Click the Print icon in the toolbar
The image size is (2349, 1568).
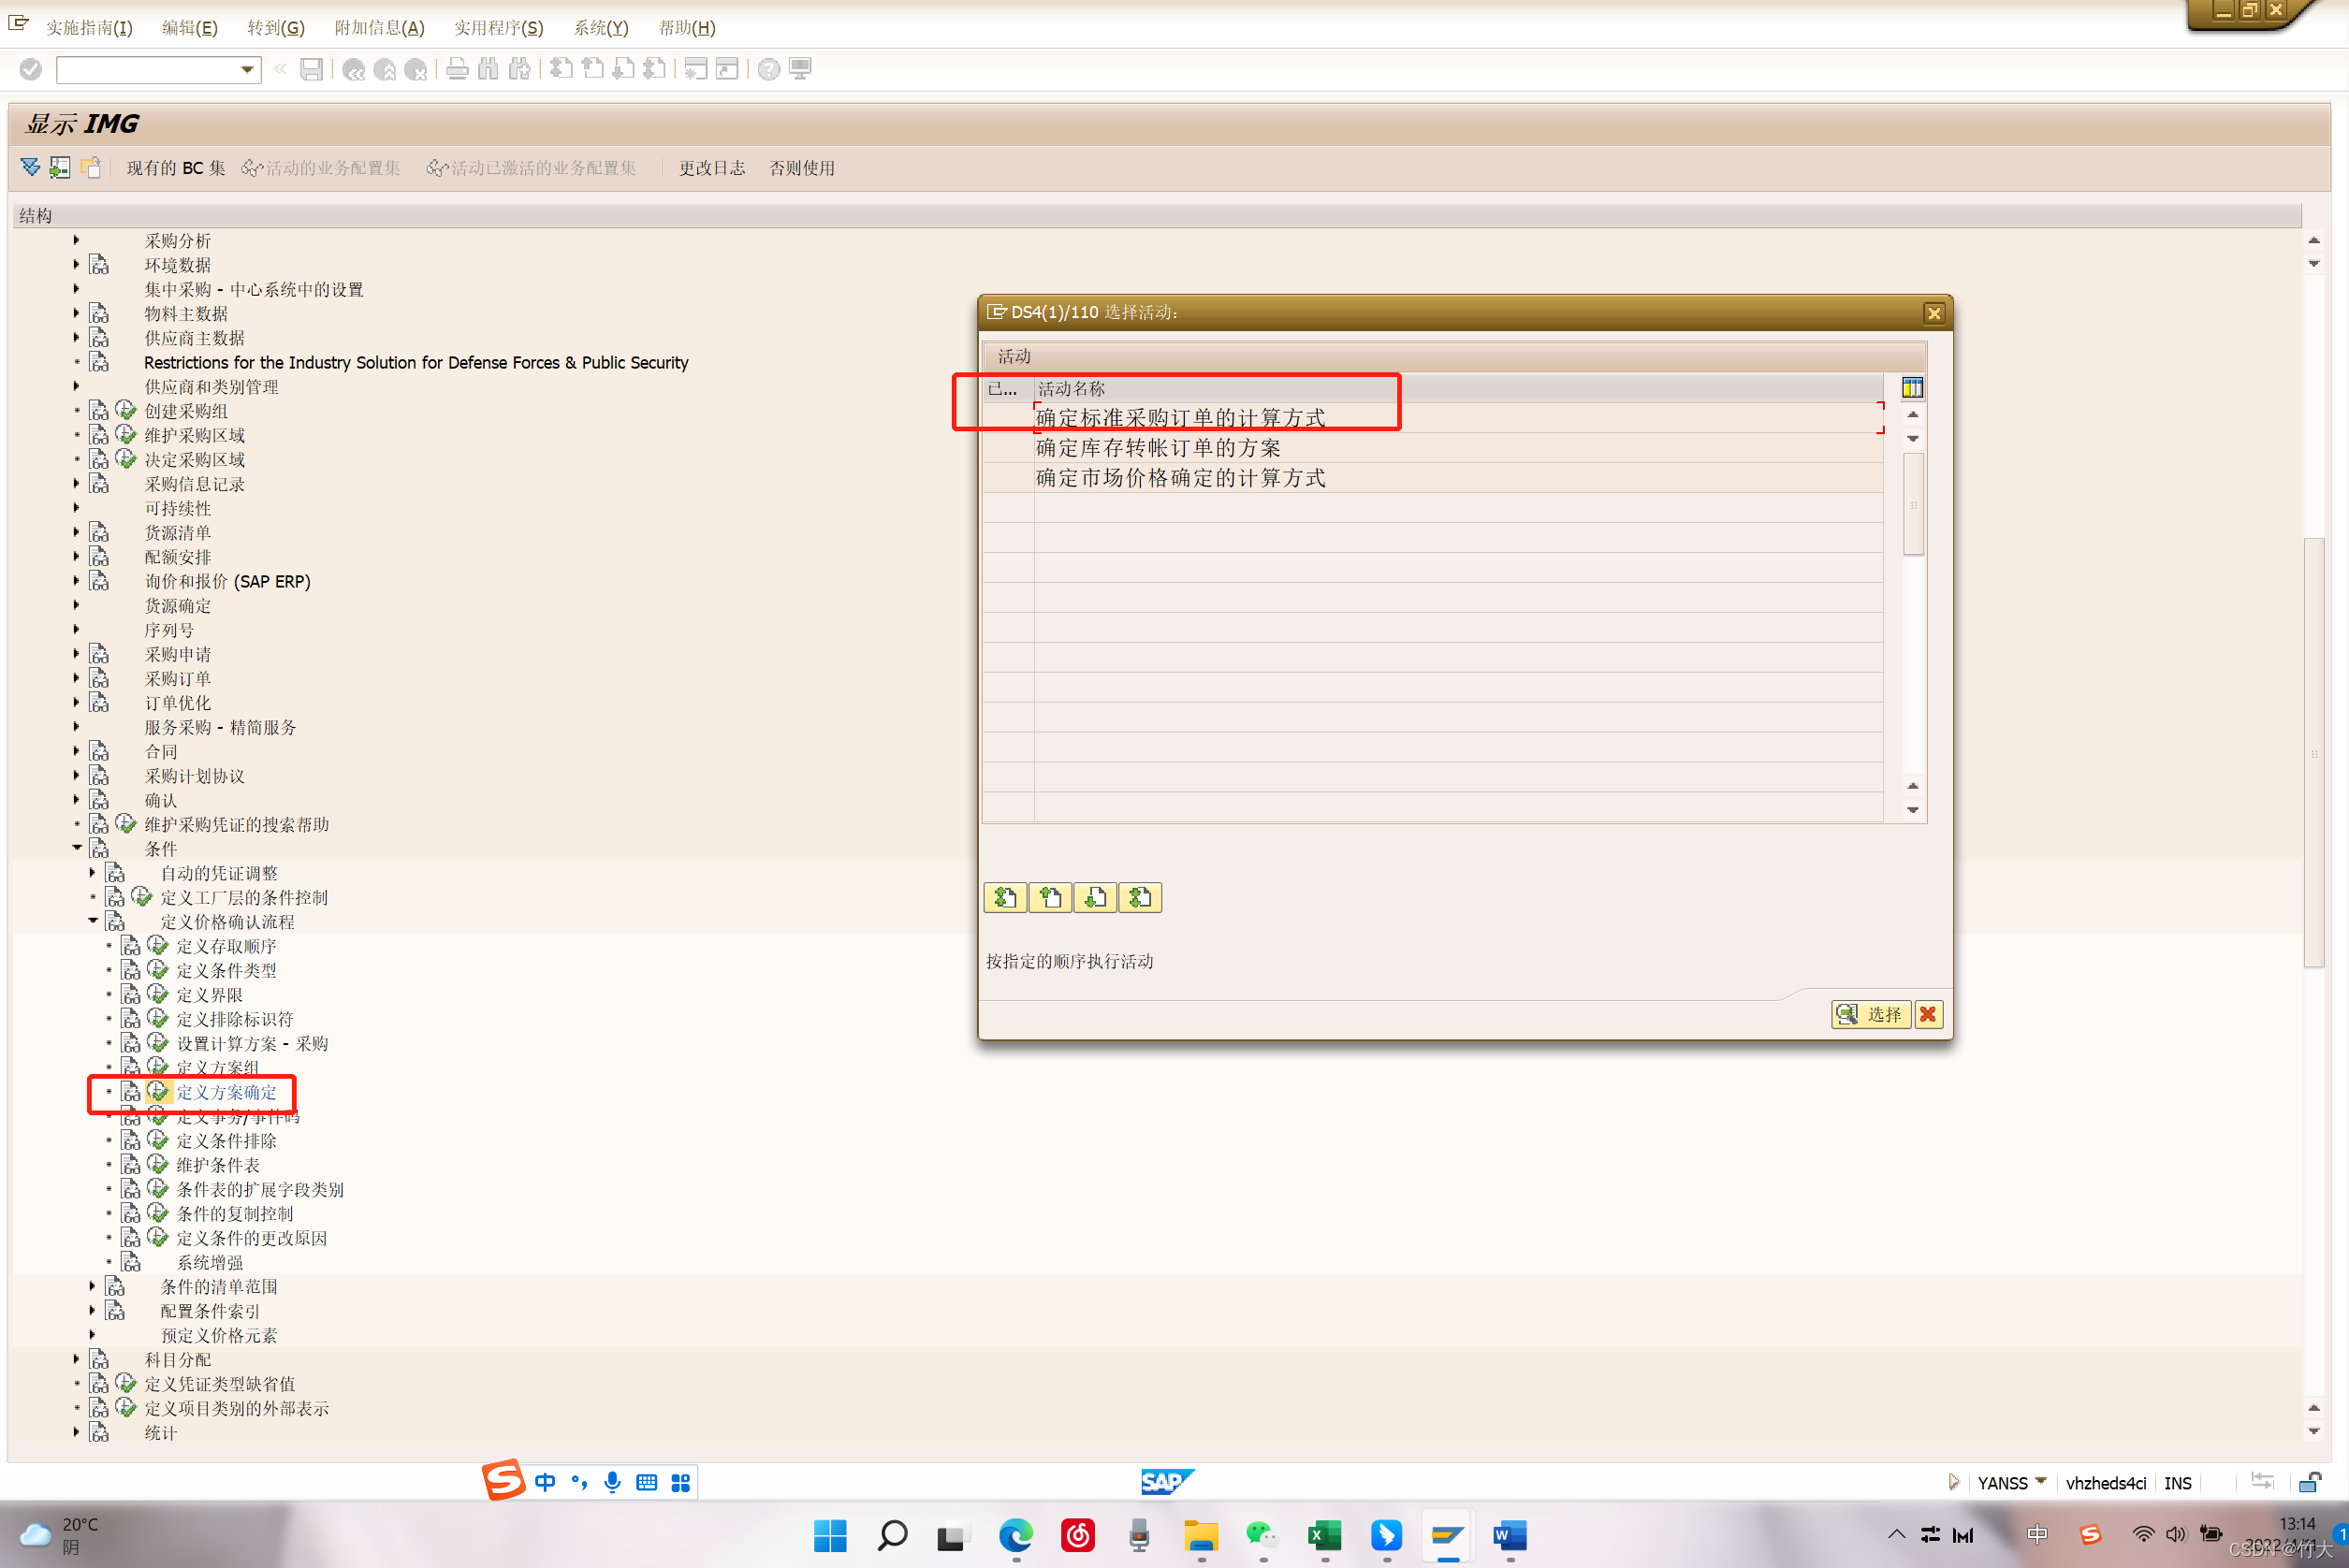[x=457, y=69]
